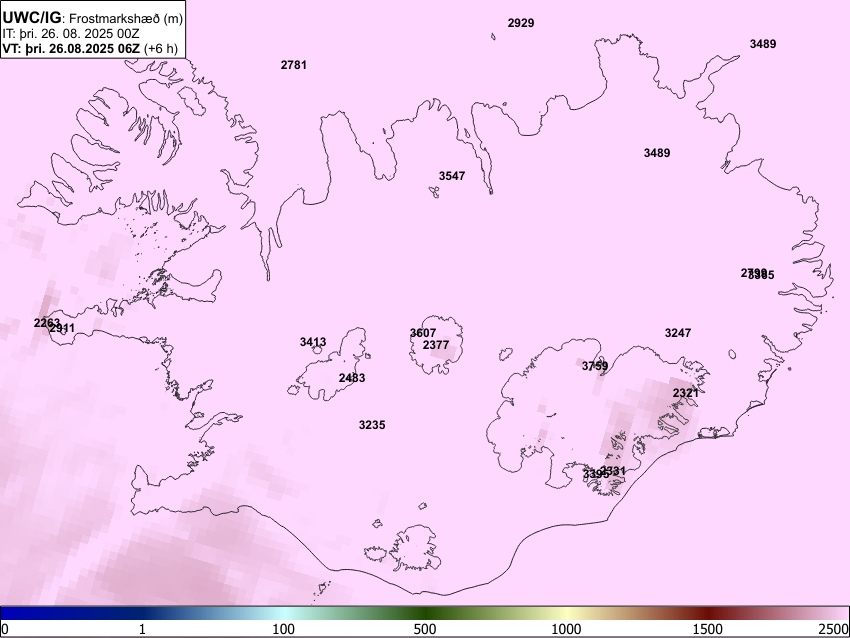The height and width of the screenshot is (638, 850).
Task: Click the "2500" label on the color scale
Action: click(x=834, y=629)
